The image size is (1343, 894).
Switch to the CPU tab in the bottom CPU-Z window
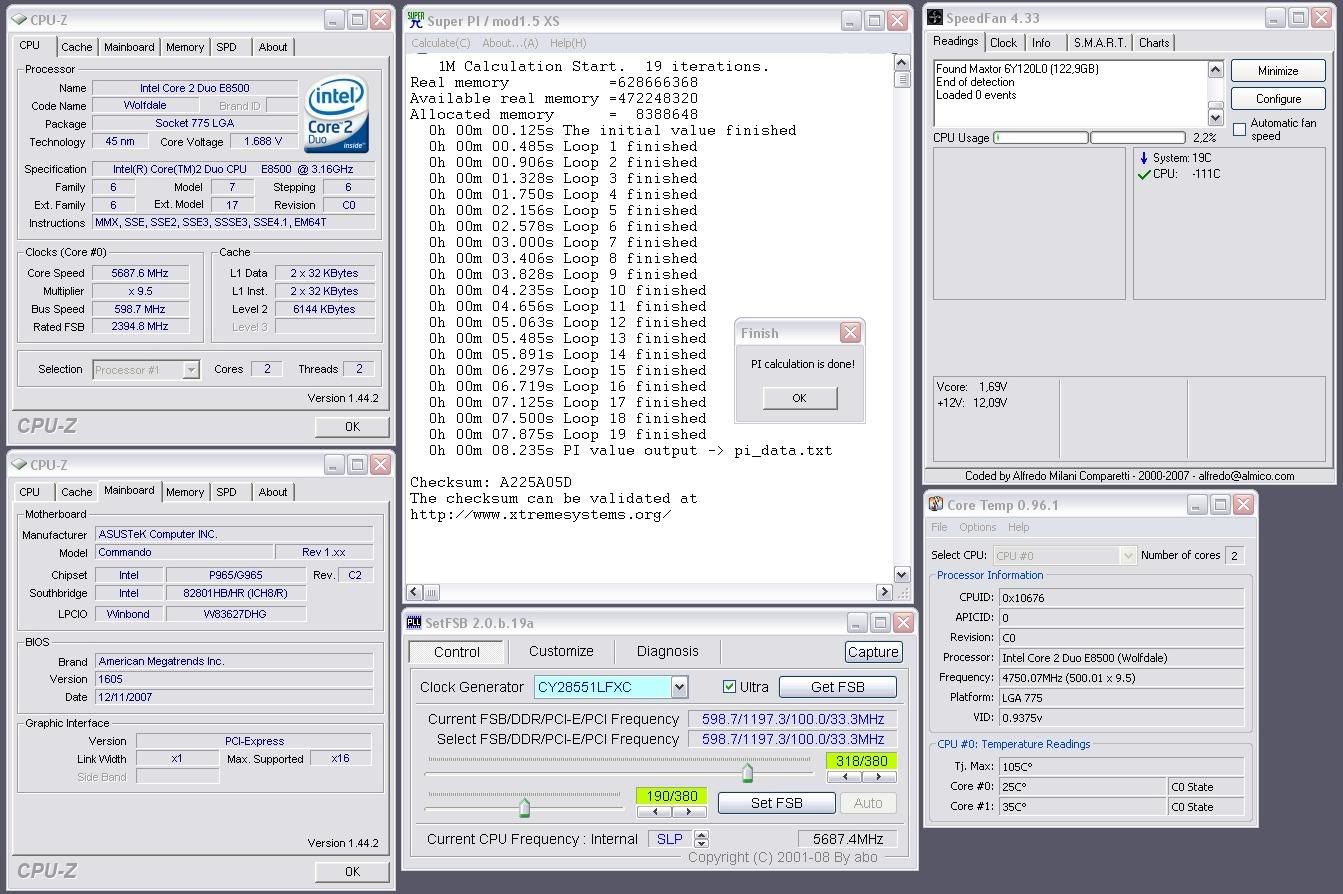[x=30, y=492]
